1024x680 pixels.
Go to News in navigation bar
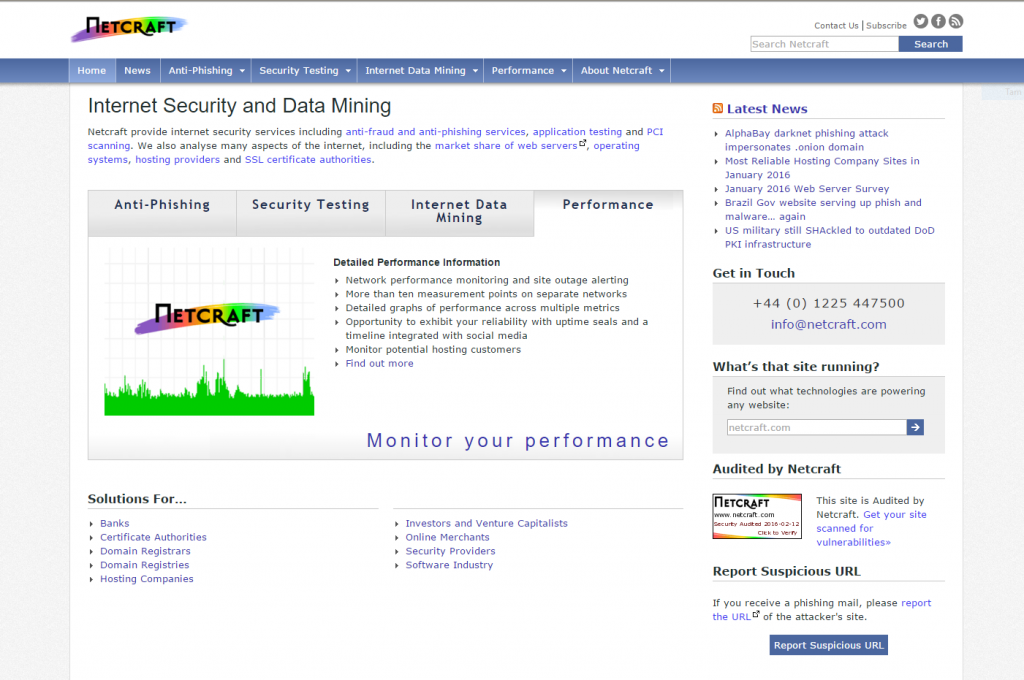137,71
